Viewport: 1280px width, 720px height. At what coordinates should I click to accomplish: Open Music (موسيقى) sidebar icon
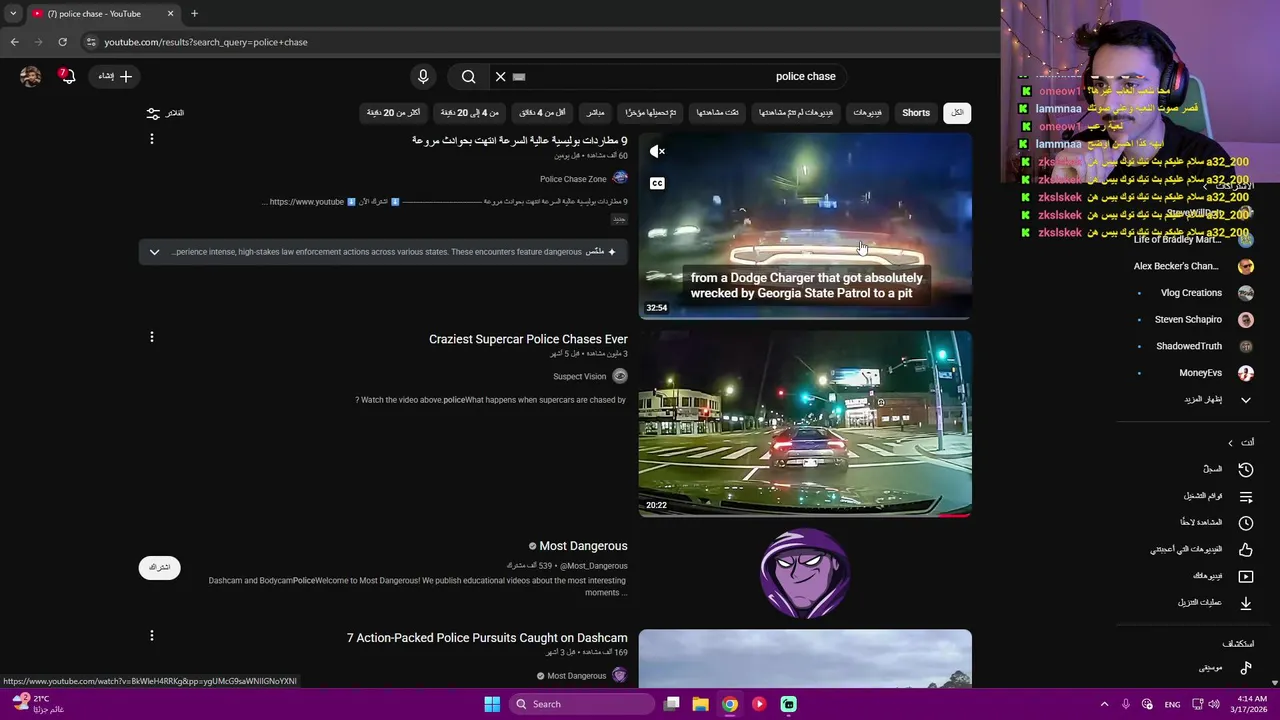pyautogui.click(x=1246, y=667)
